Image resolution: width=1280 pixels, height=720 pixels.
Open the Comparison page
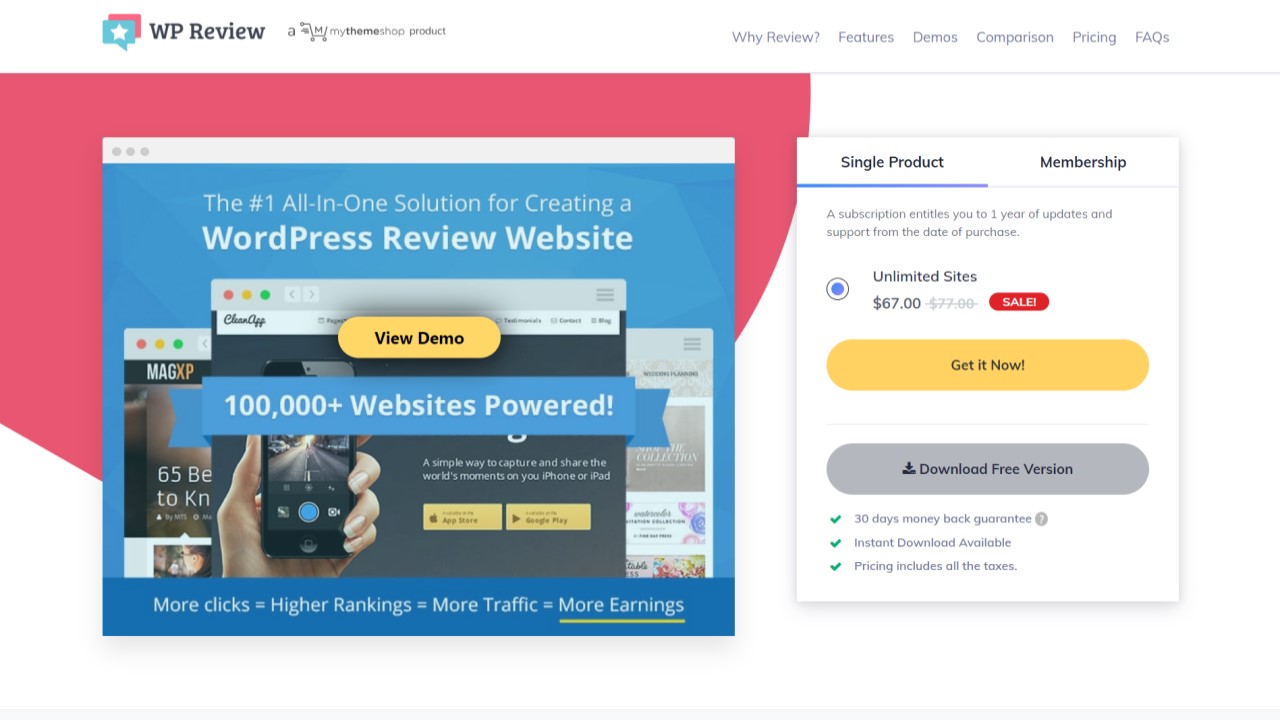coord(1014,37)
